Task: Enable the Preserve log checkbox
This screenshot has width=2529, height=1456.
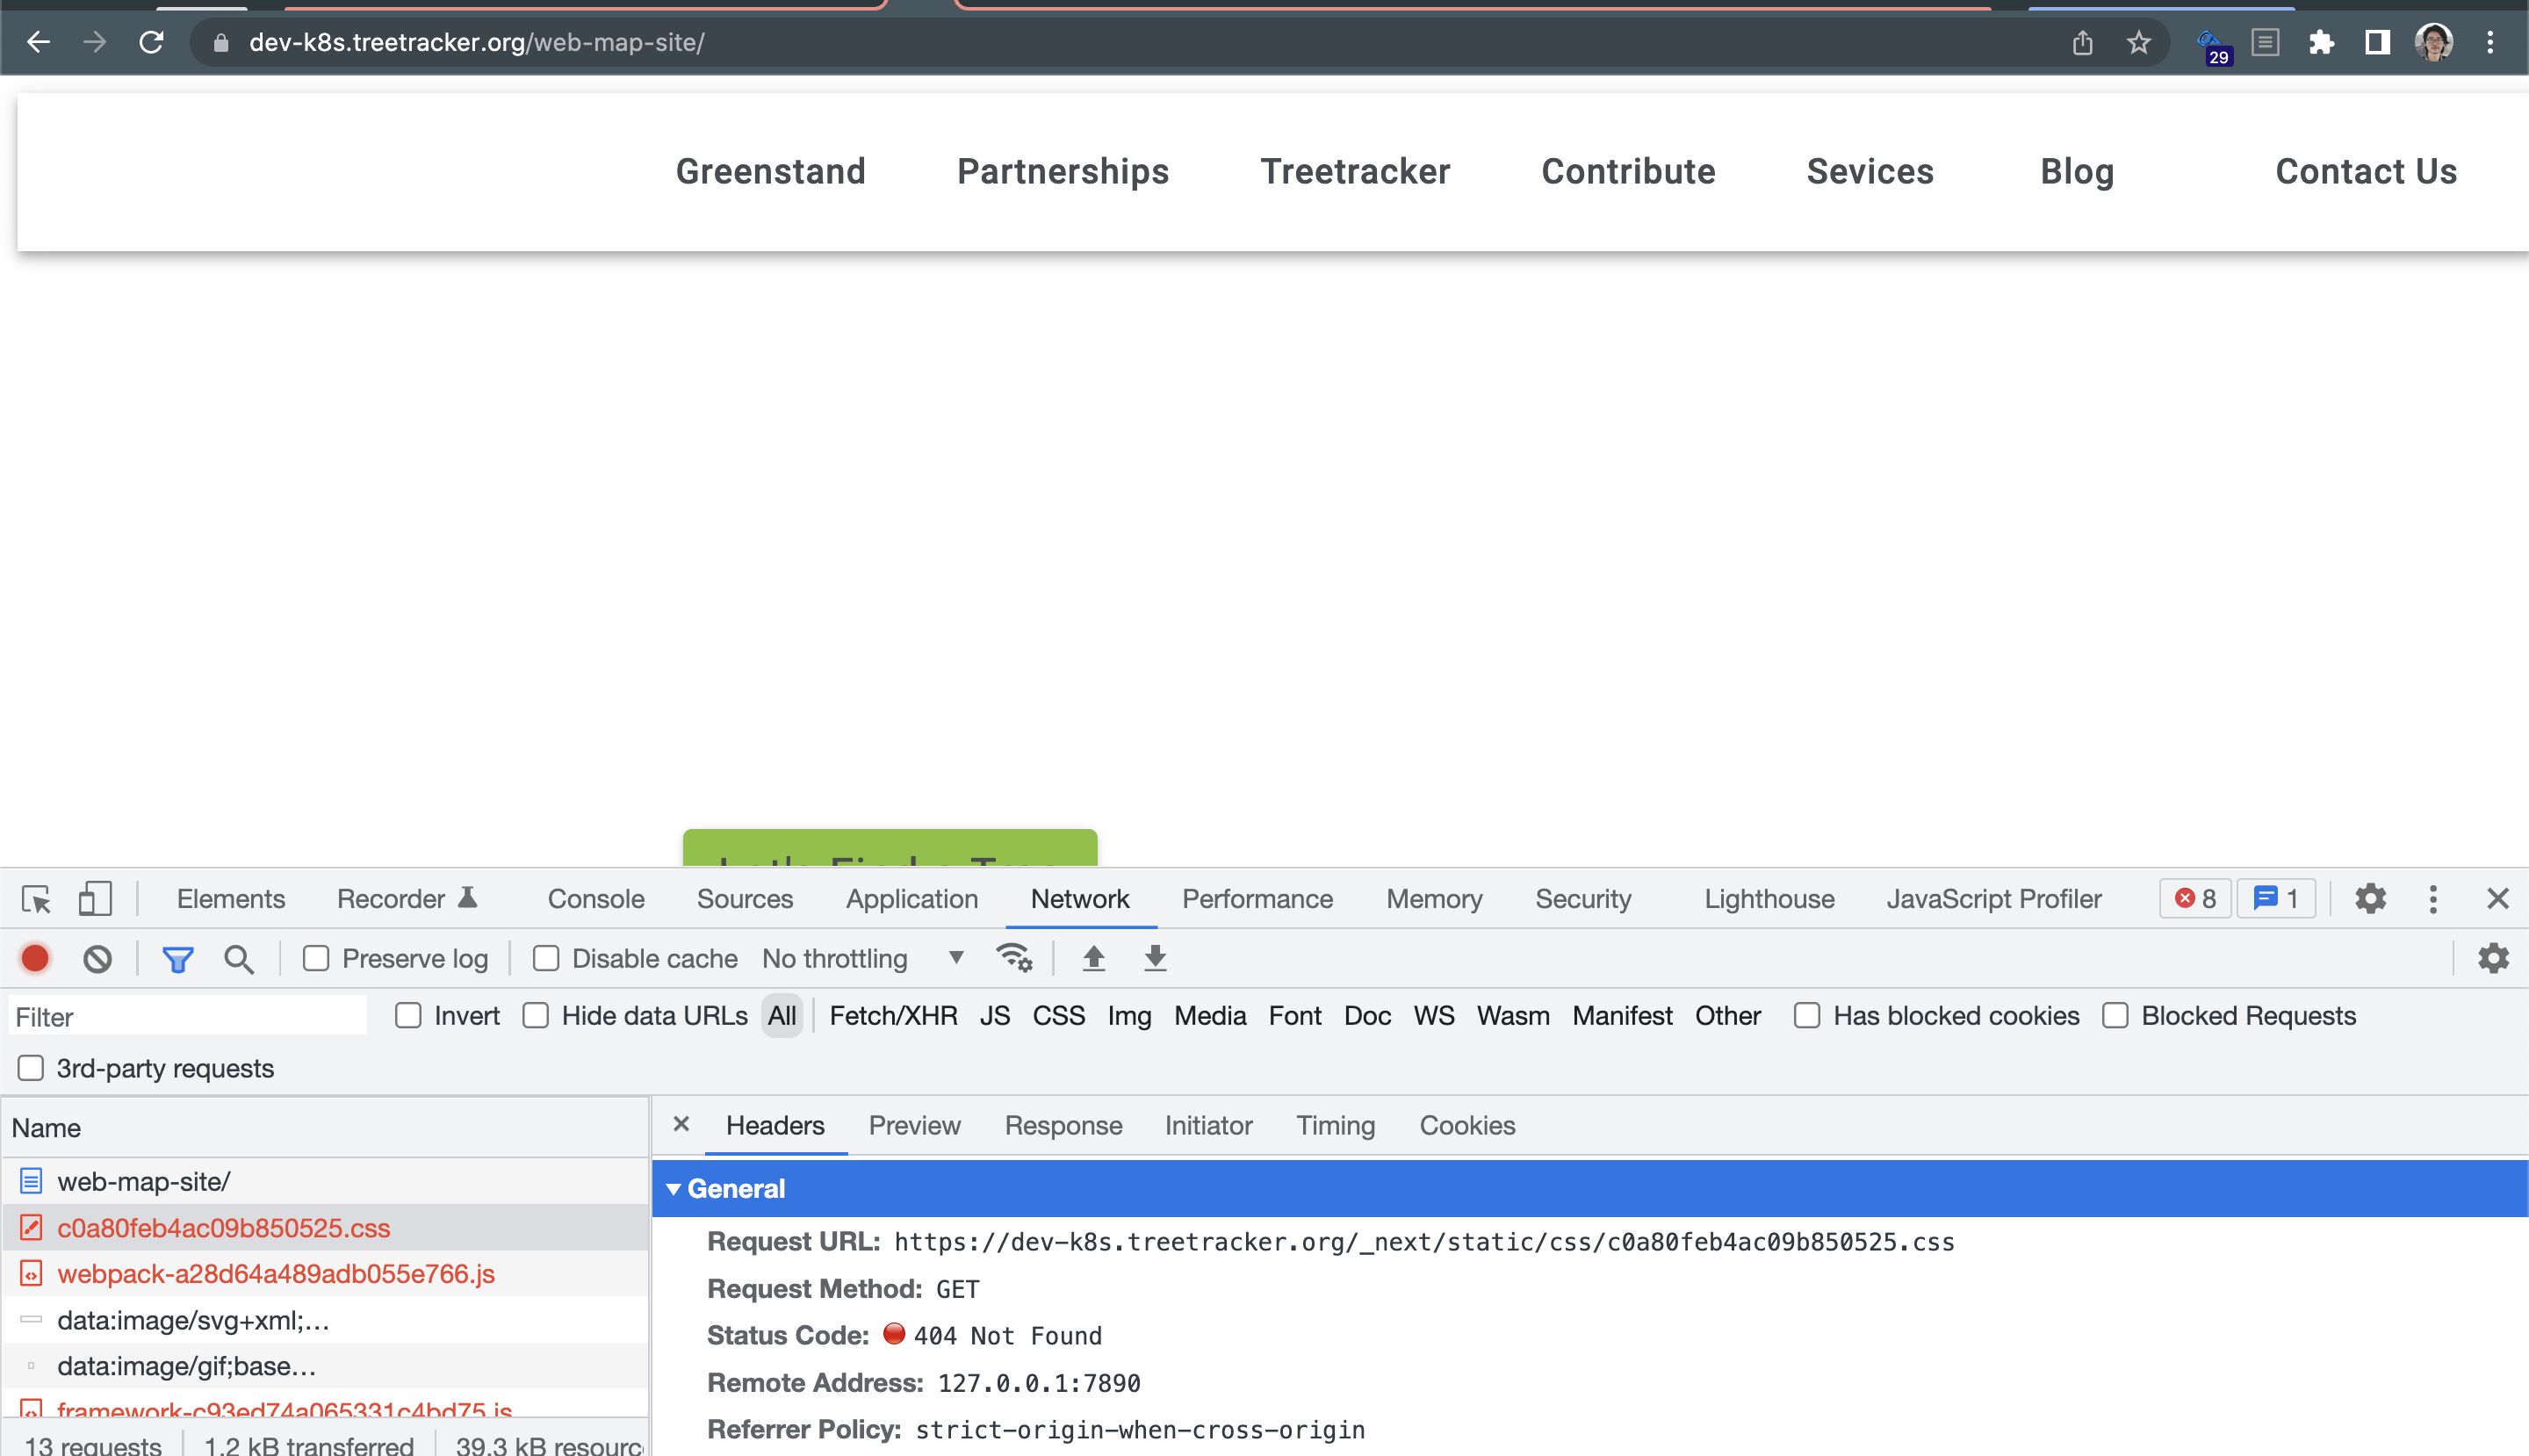Action: [317, 958]
